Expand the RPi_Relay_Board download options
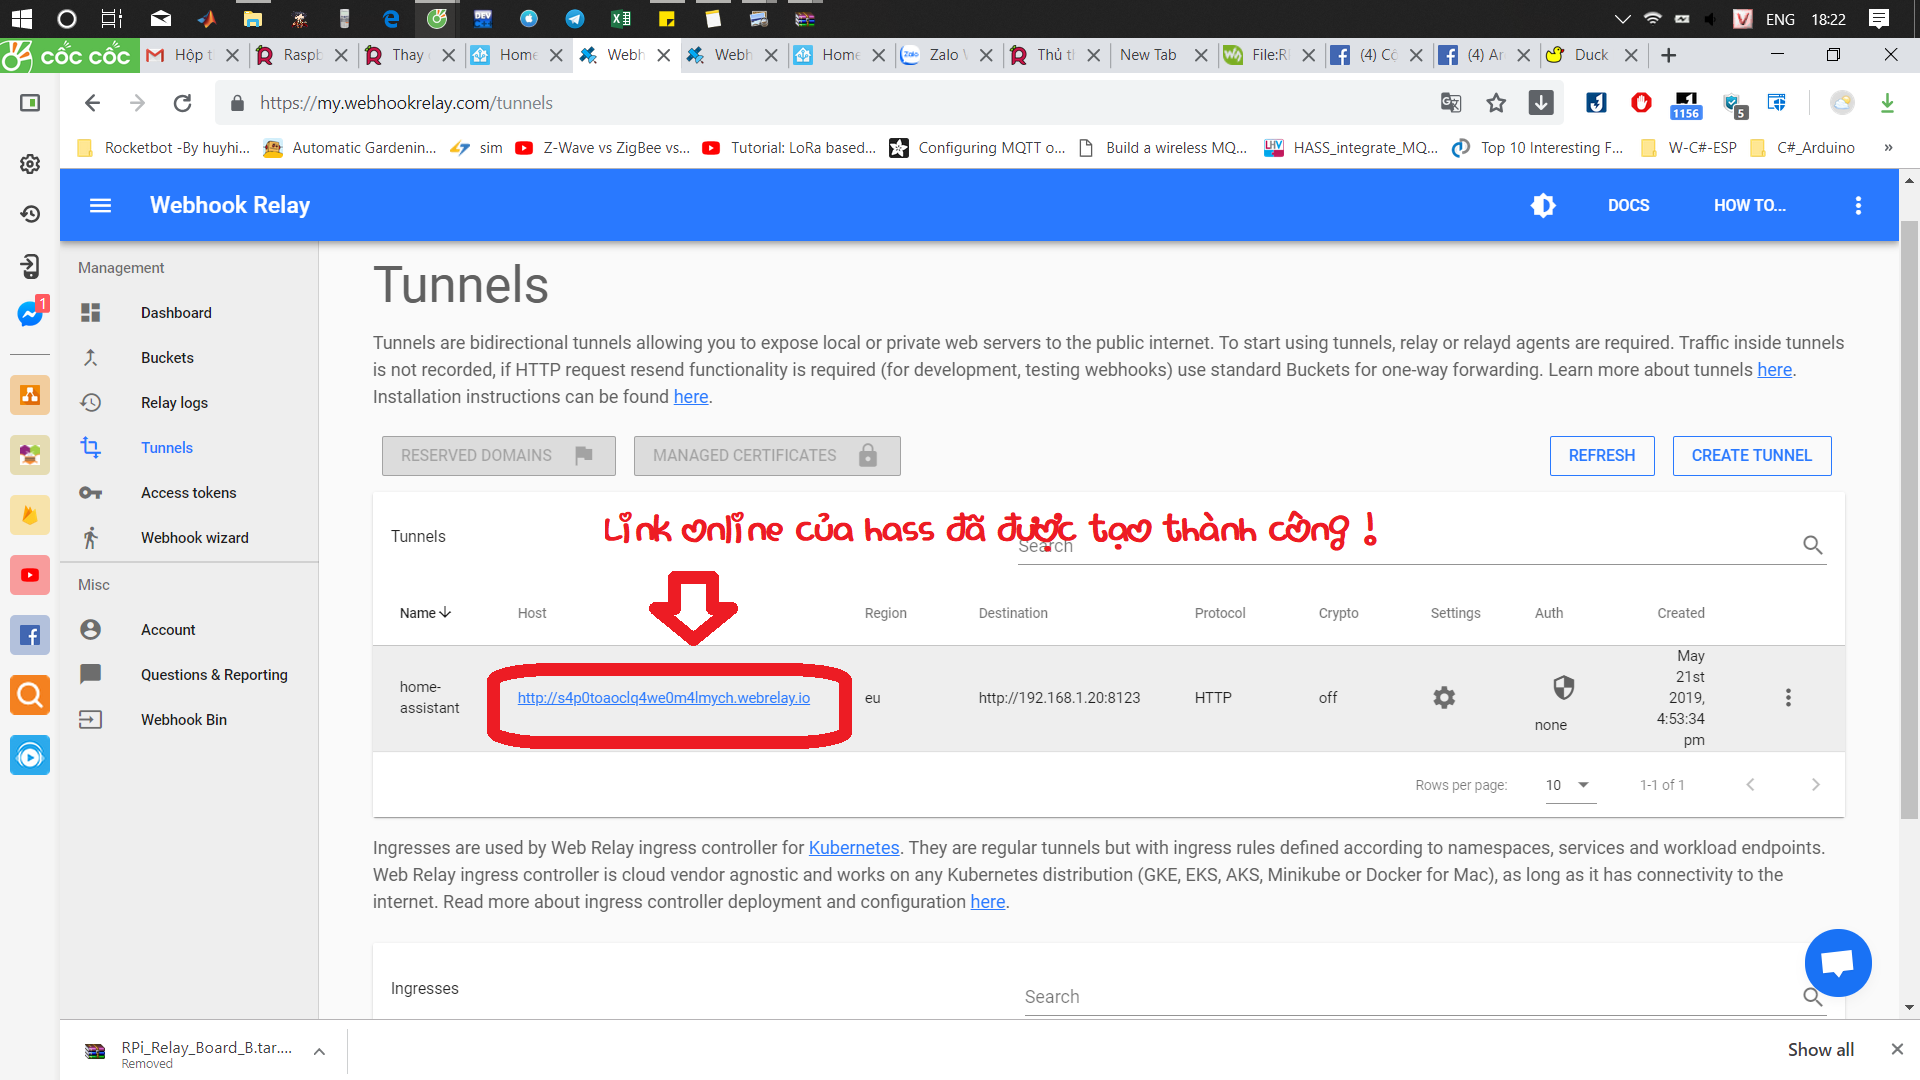Viewport: 1920px width, 1080px height. pos(319,1051)
